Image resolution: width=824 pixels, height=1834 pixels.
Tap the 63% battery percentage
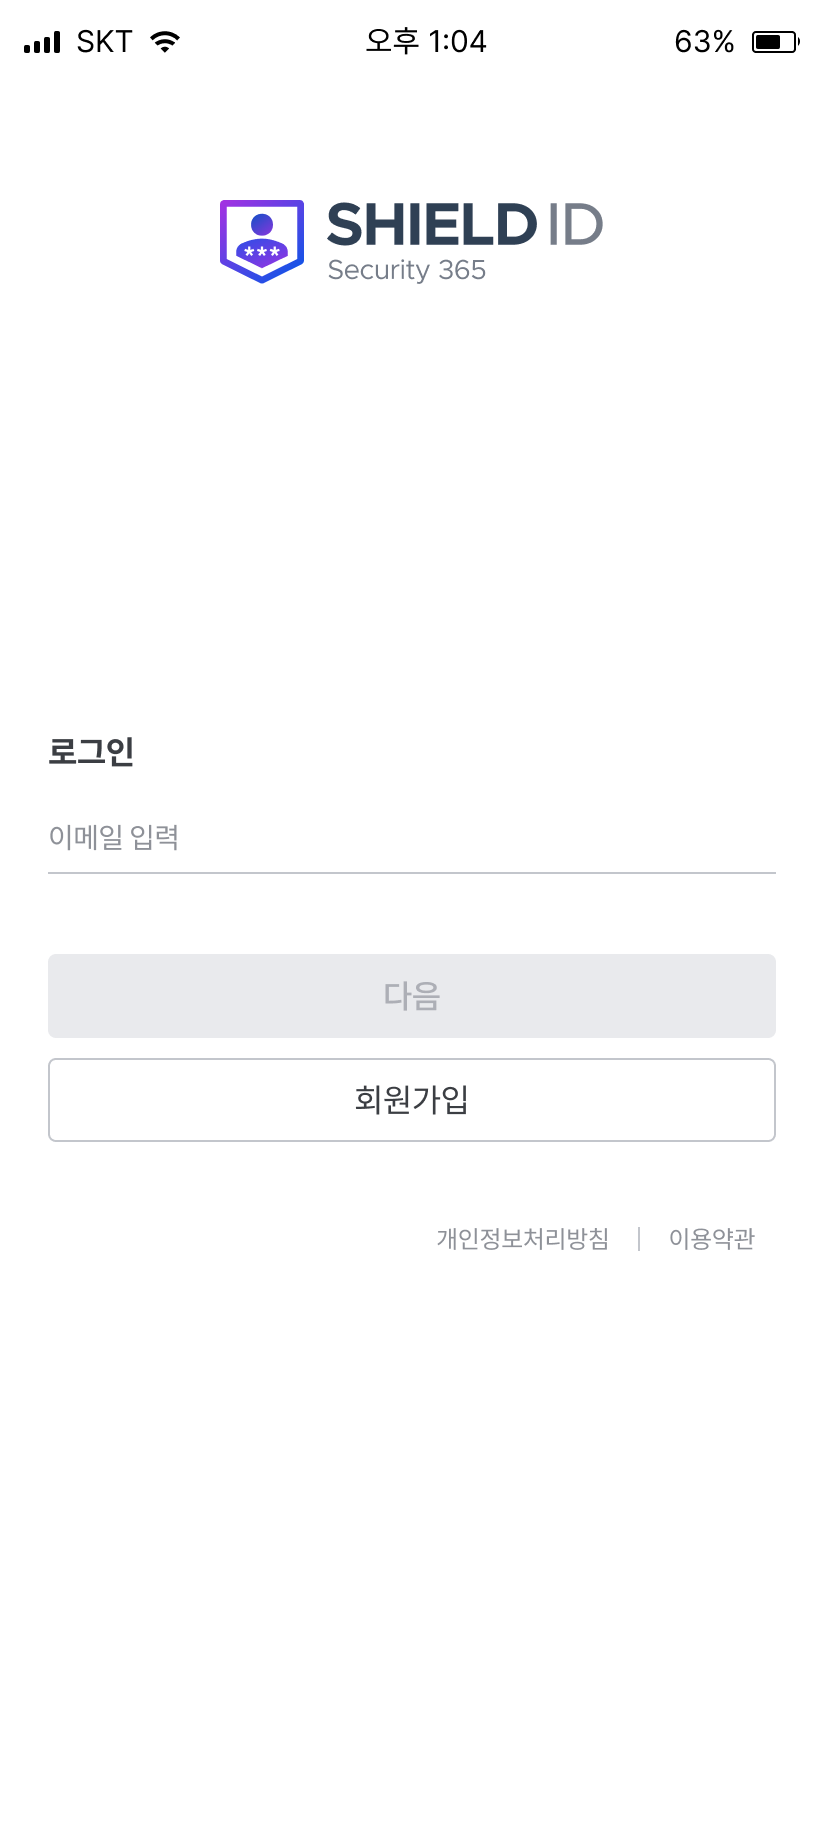pyautogui.click(x=704, y=42)
